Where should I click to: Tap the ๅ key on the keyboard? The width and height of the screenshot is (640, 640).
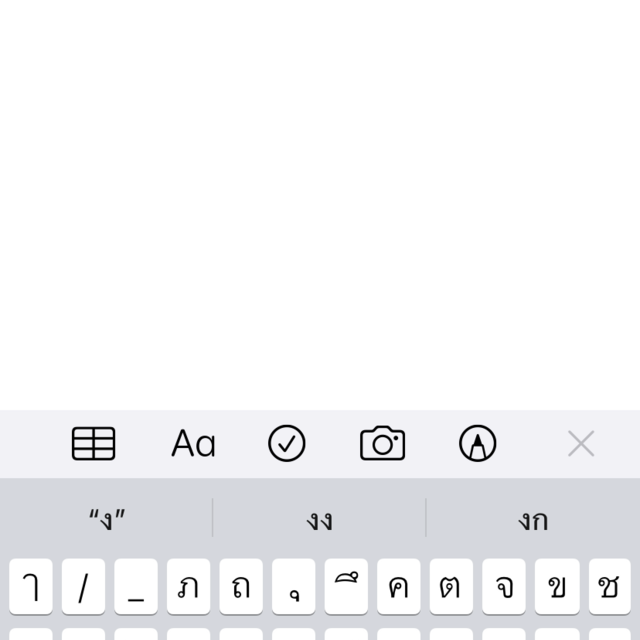[31, 586]
